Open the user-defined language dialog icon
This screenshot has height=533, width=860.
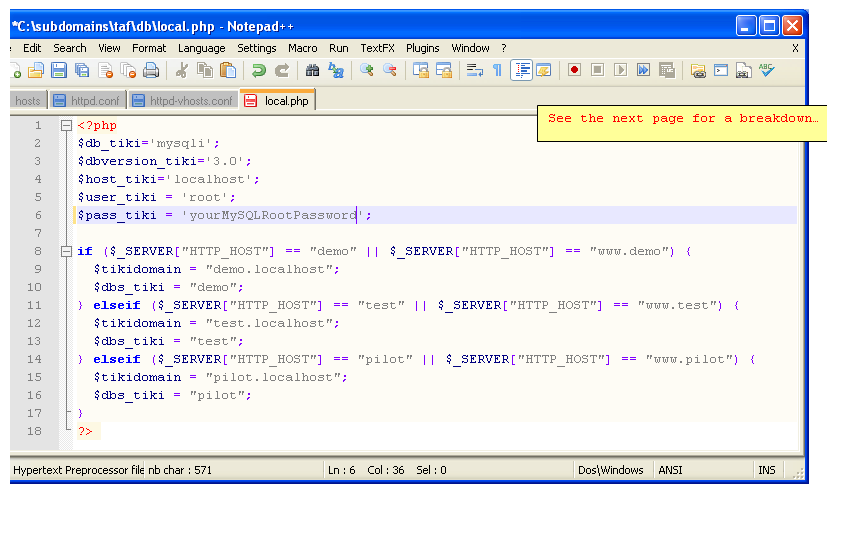pyautogui.click(x=544, y=70)
